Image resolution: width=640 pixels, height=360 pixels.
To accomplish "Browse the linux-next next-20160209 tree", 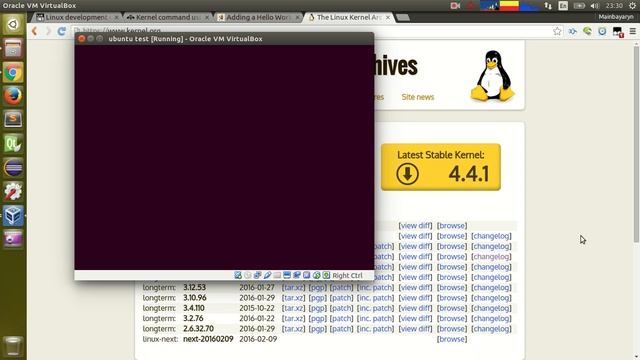I will tap(452, 339).
